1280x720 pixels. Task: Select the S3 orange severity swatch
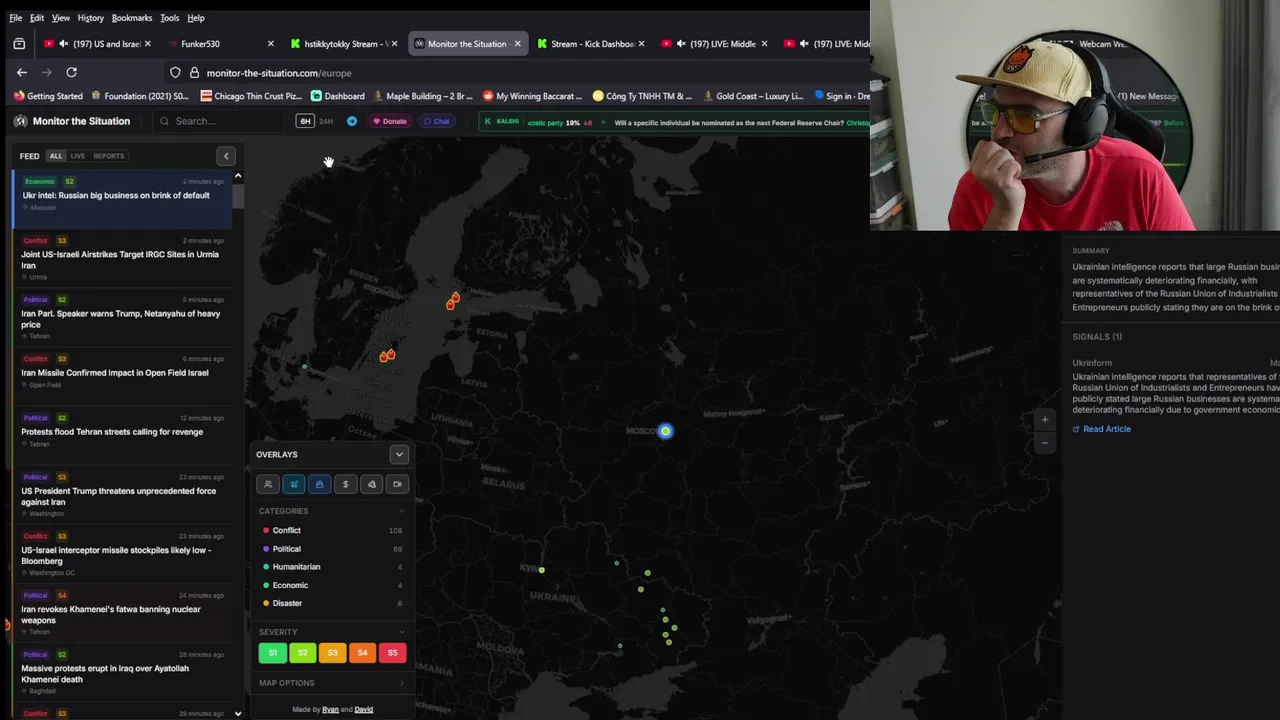click(x=332, y=653)
